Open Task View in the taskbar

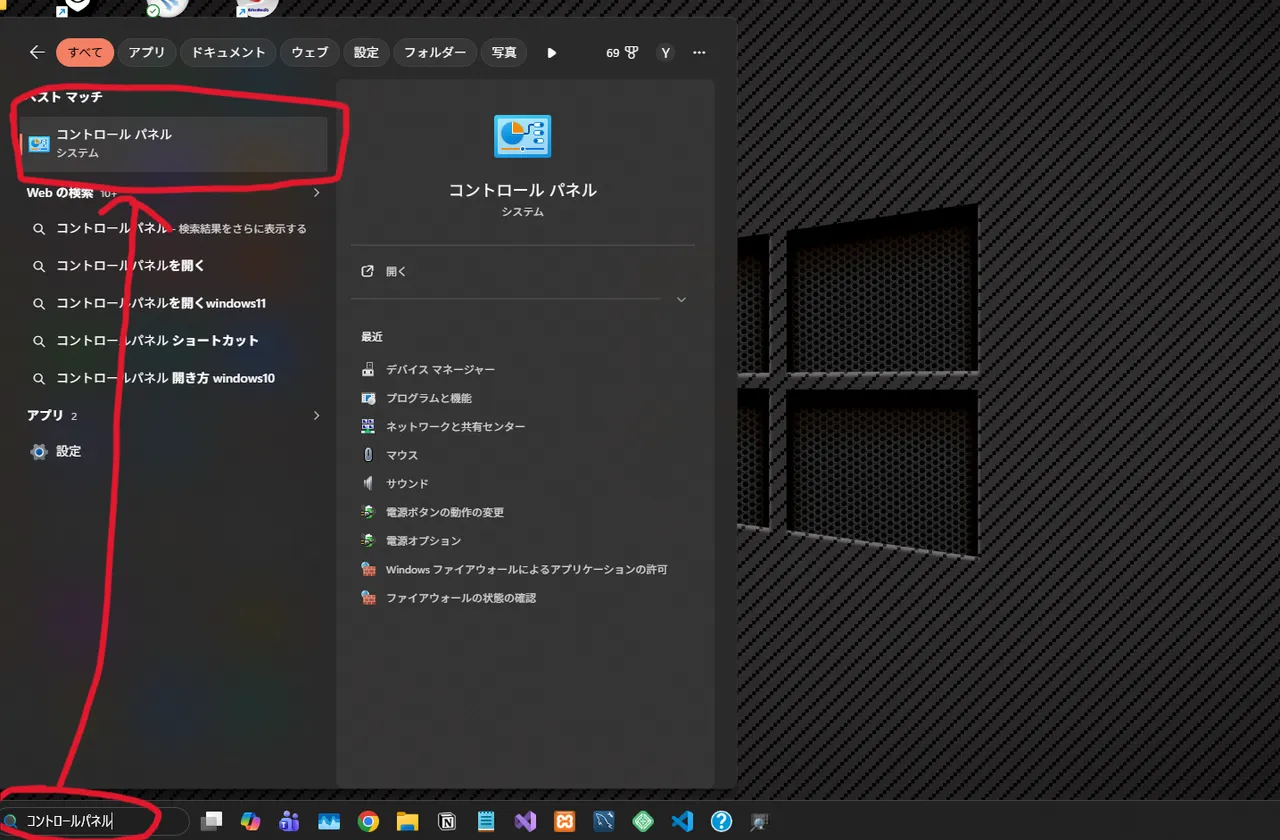point(211,821)
